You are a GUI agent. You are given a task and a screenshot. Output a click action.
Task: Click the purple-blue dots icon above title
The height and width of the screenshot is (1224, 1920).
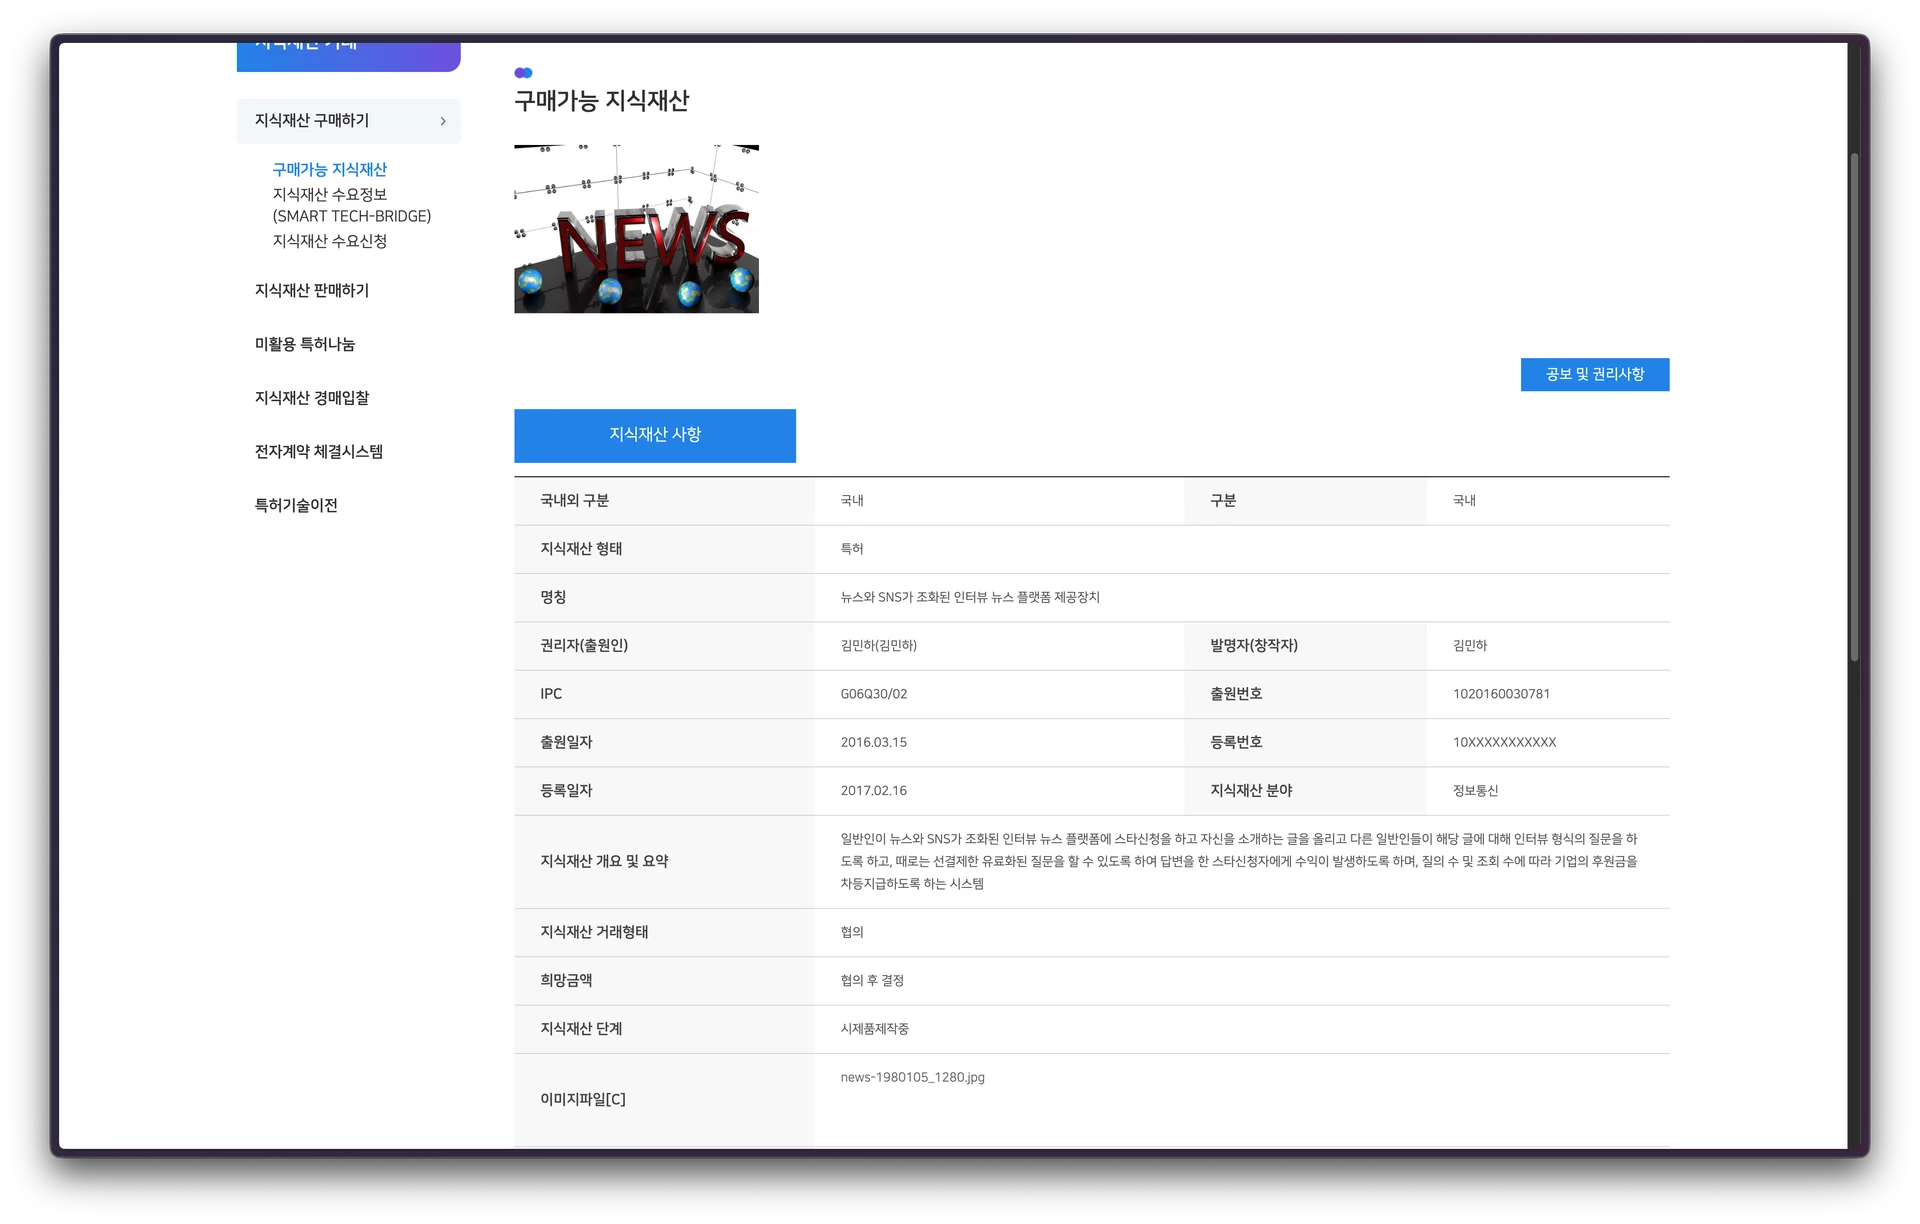523,73
